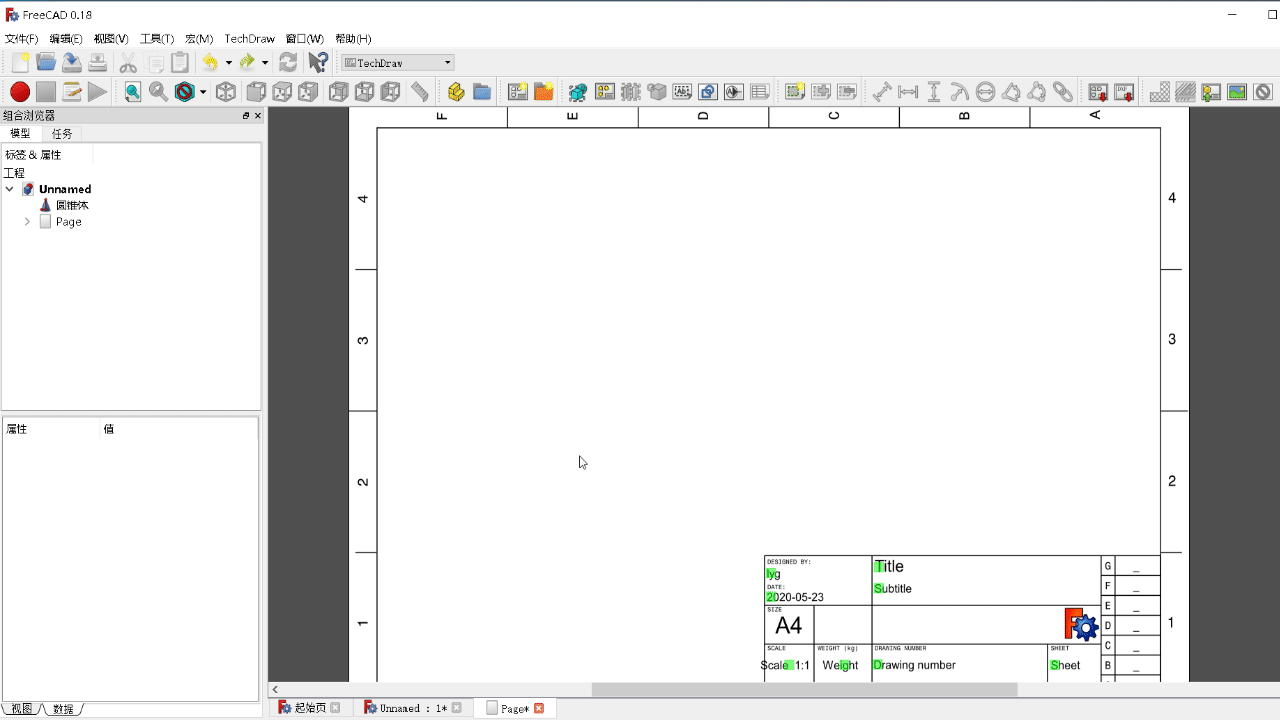Click the Print icon

pyautogui.click(x=97, y=62)
